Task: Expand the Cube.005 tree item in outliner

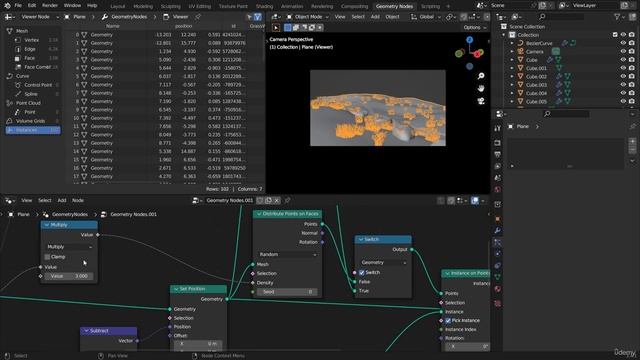Action: pyautogui.click(x=512, y=101)
